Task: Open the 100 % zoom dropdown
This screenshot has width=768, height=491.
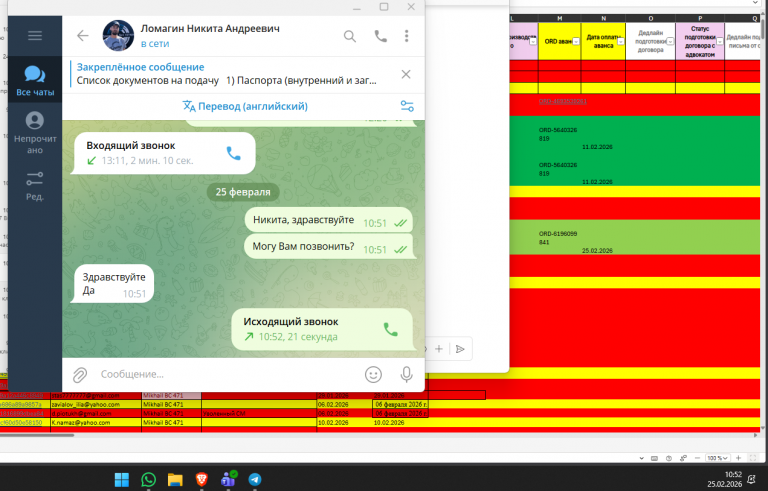Action: (x=718, y=458)
